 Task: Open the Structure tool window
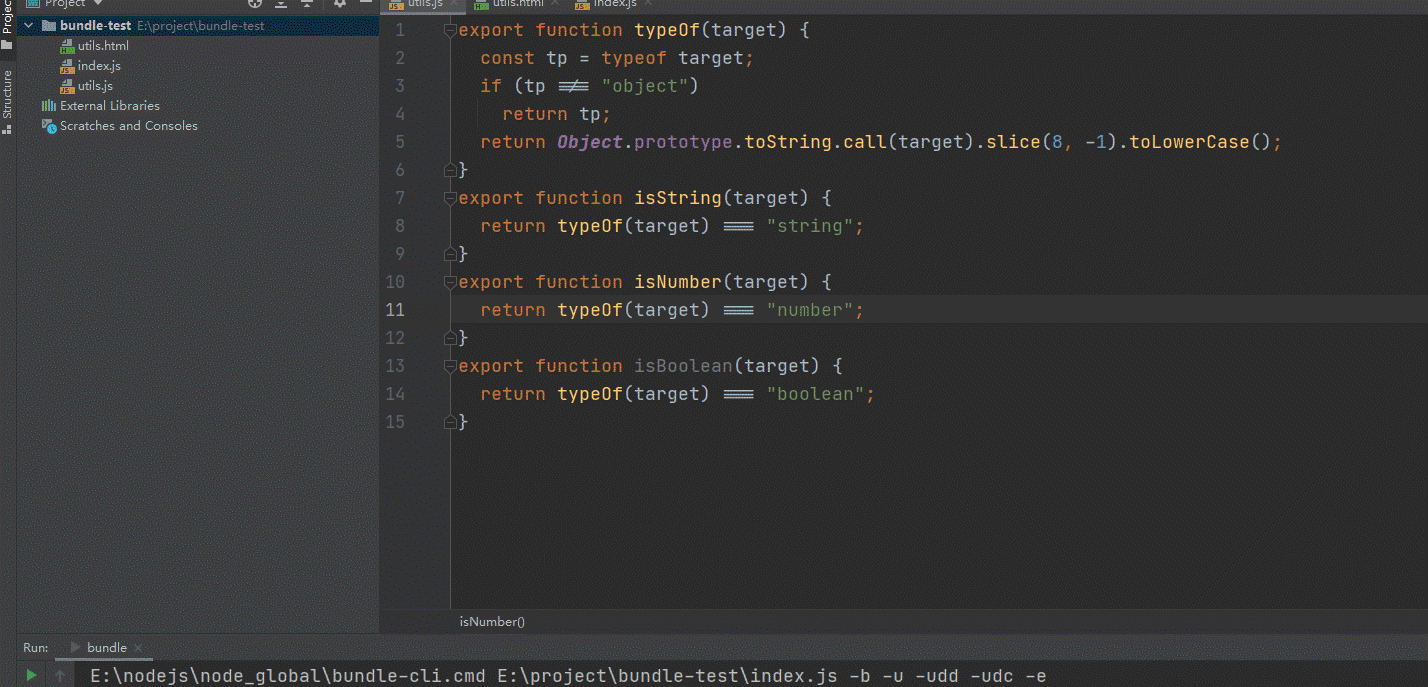[7, 101]
